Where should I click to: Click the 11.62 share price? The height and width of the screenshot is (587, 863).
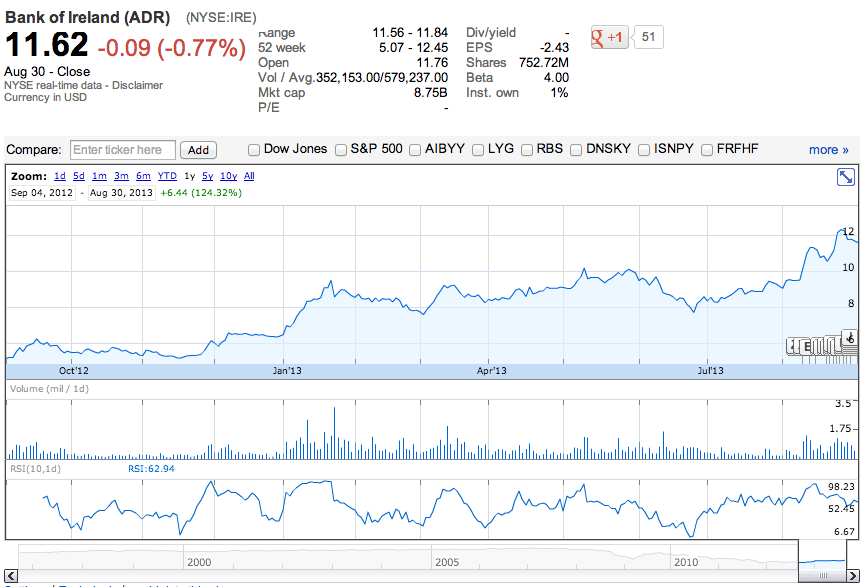[x=46, y=45]
